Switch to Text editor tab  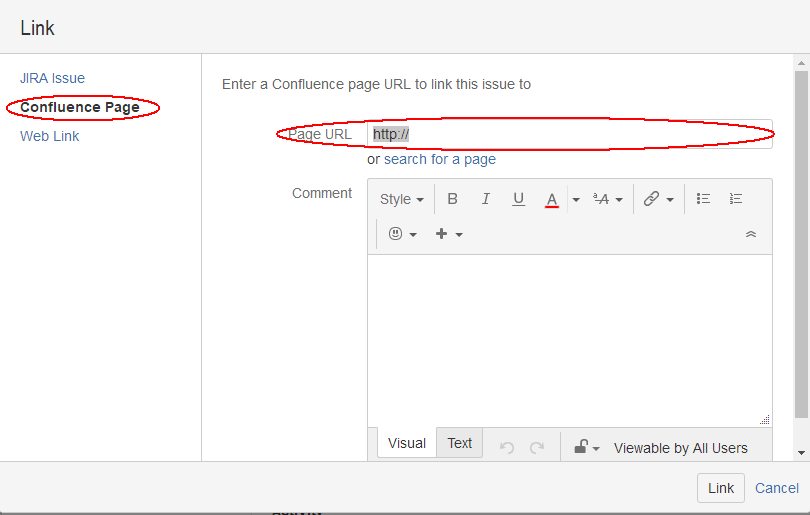459,443
